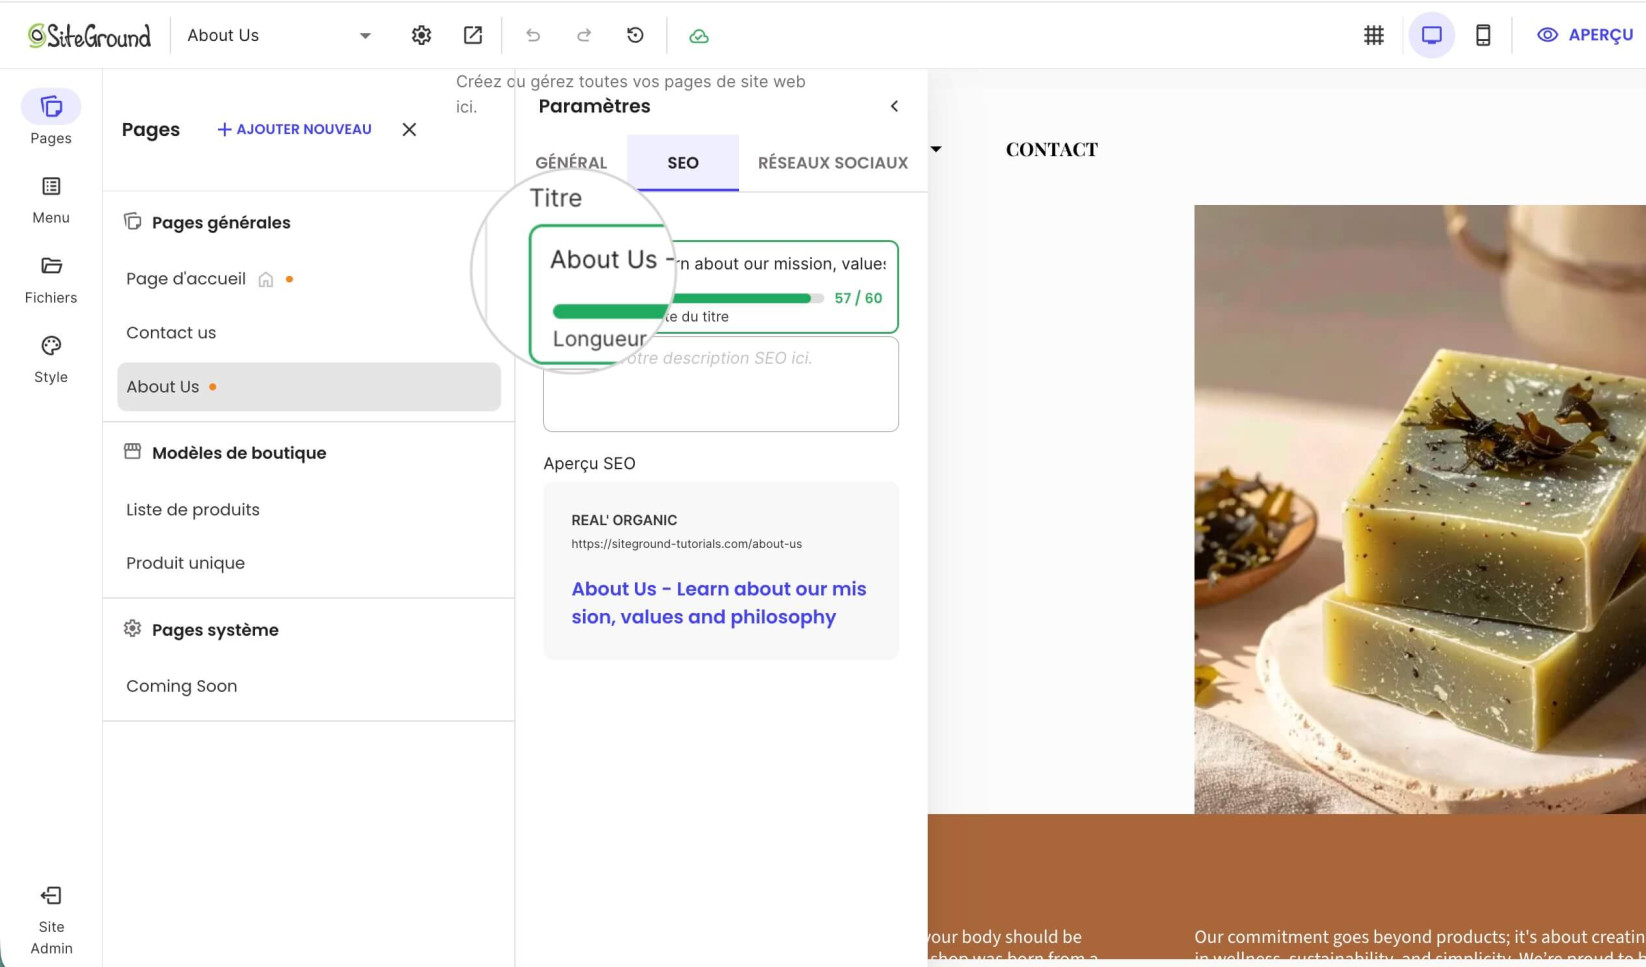1646x967 pixels.
Task: Click the APERÇU preview button
Action: click(x=1585, y=35)
